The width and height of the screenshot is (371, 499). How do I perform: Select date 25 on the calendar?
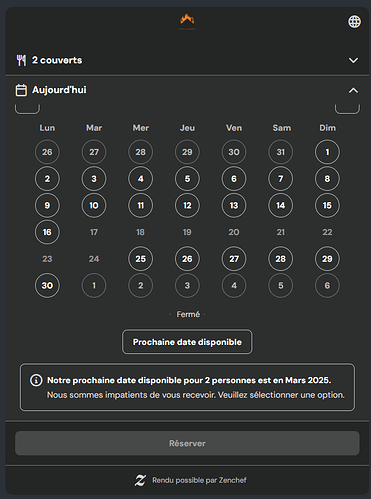pyautogui.click(x=141, y=259)
